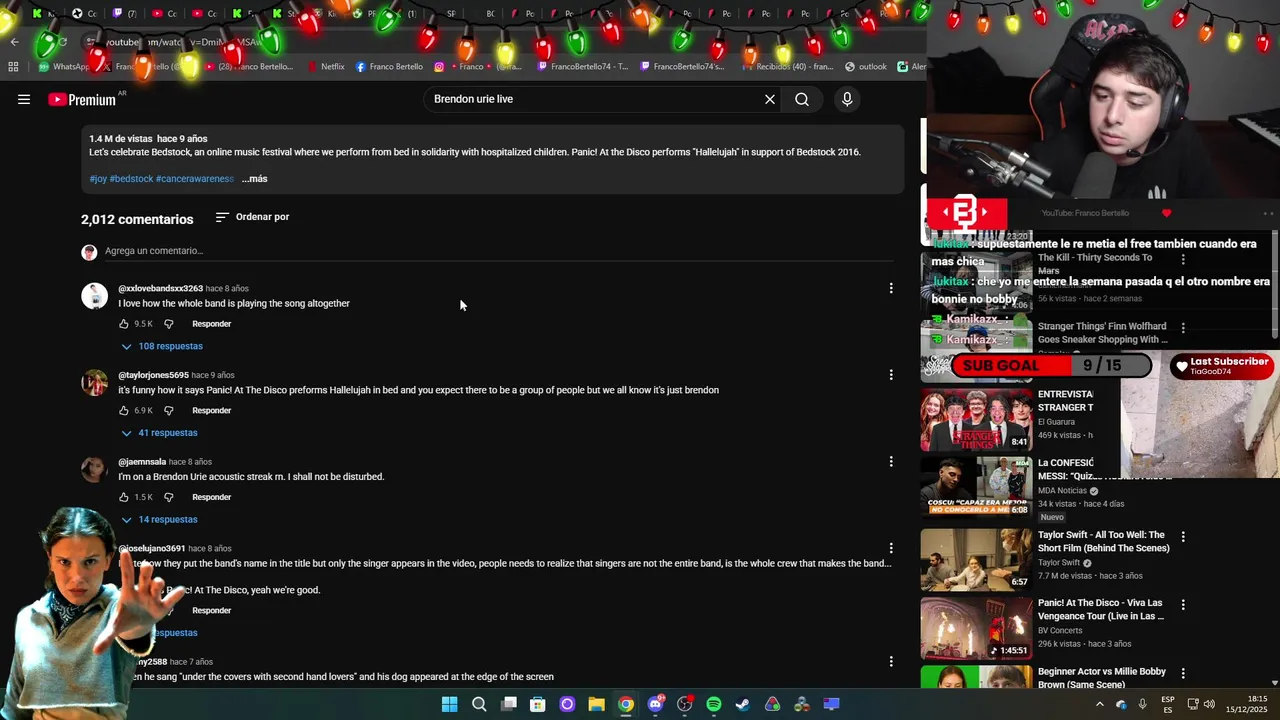This screenshot has height=720, width=1280.
Task: Open the Recibidos (40) mail bookmark
Action: [x=788, y=67]
